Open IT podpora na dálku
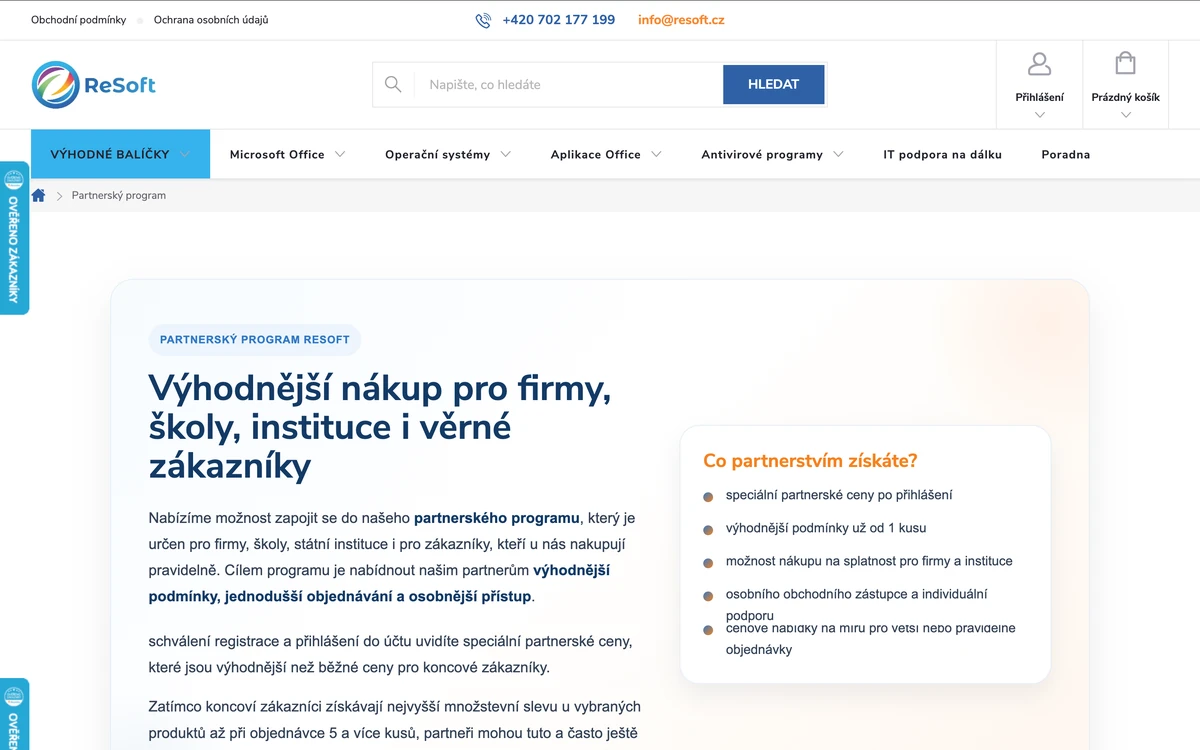This screenshot has width=1200, height=750. 942,155
